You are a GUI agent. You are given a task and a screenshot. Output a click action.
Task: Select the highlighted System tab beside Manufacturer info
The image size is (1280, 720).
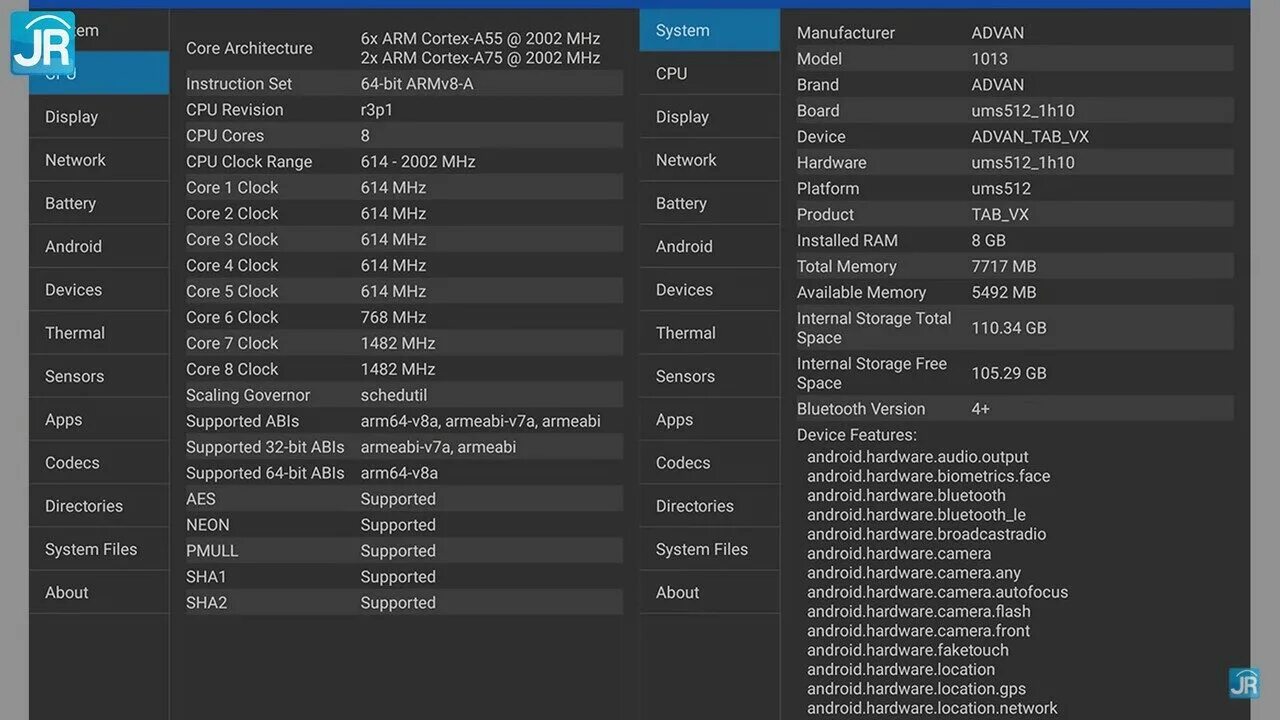tap(710, 30)
